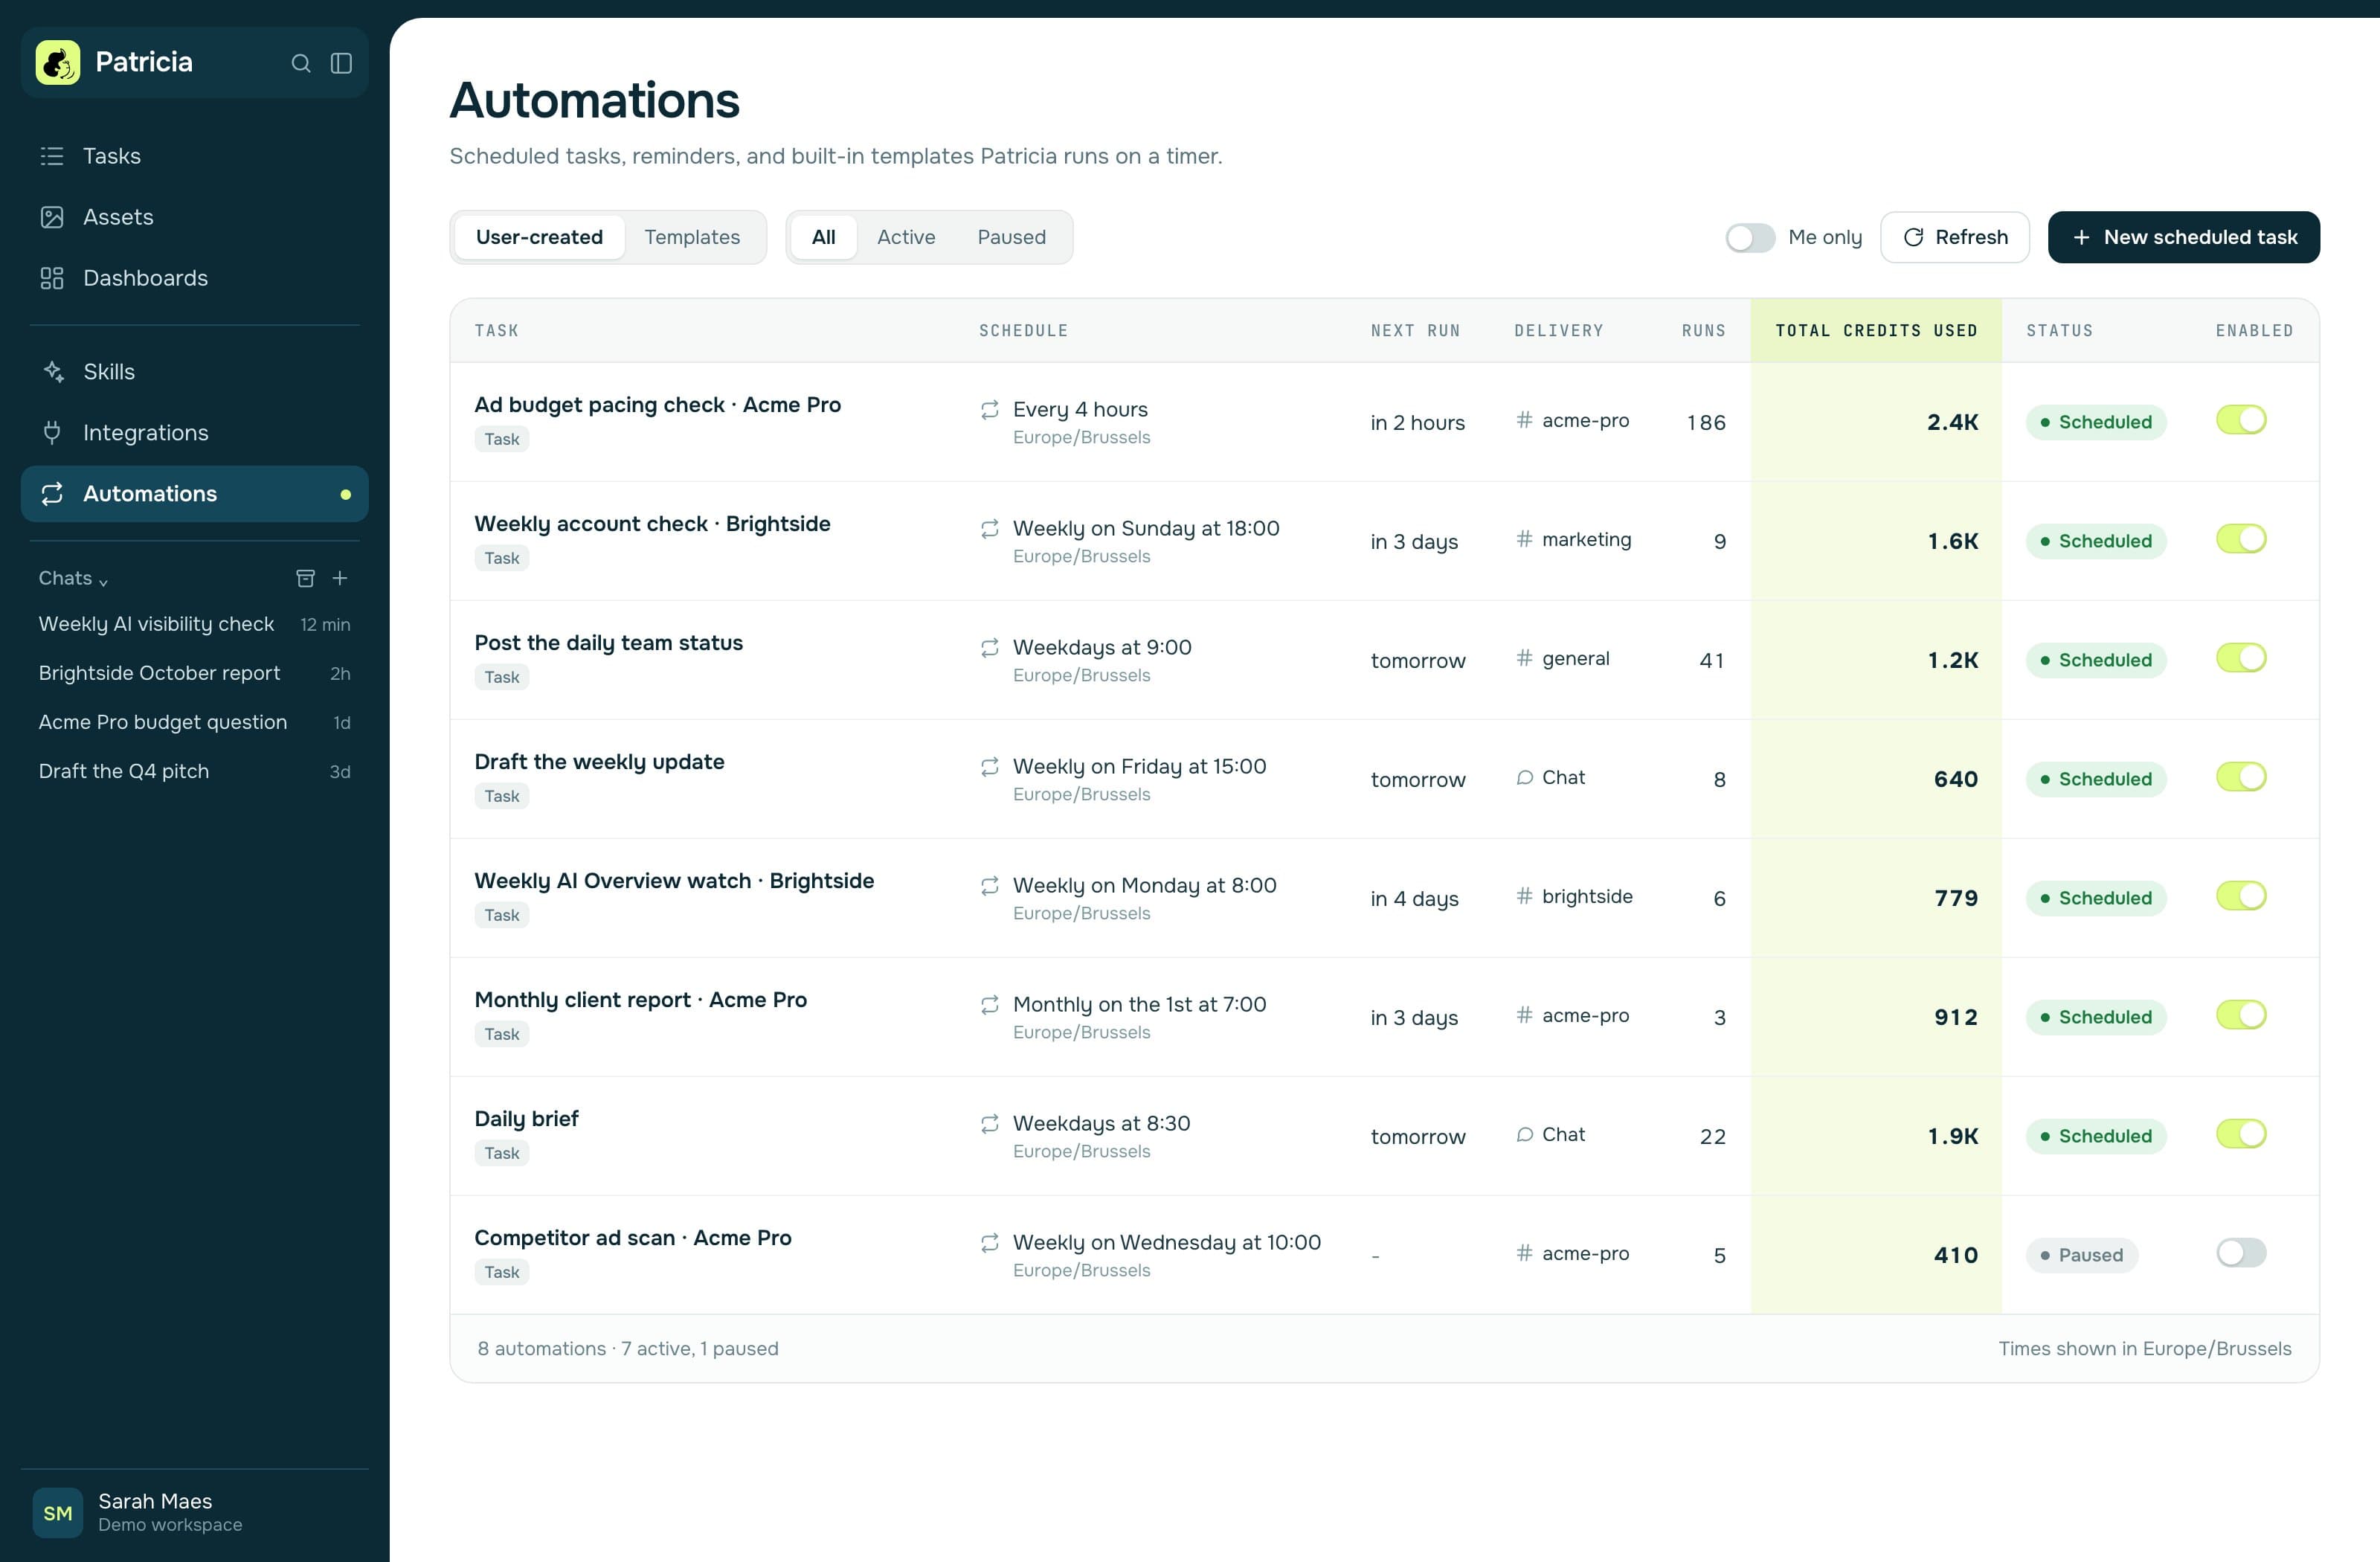Open Dashboards in the sidebar
The width and height of the screenshot is (2380, 1562).
195,278
